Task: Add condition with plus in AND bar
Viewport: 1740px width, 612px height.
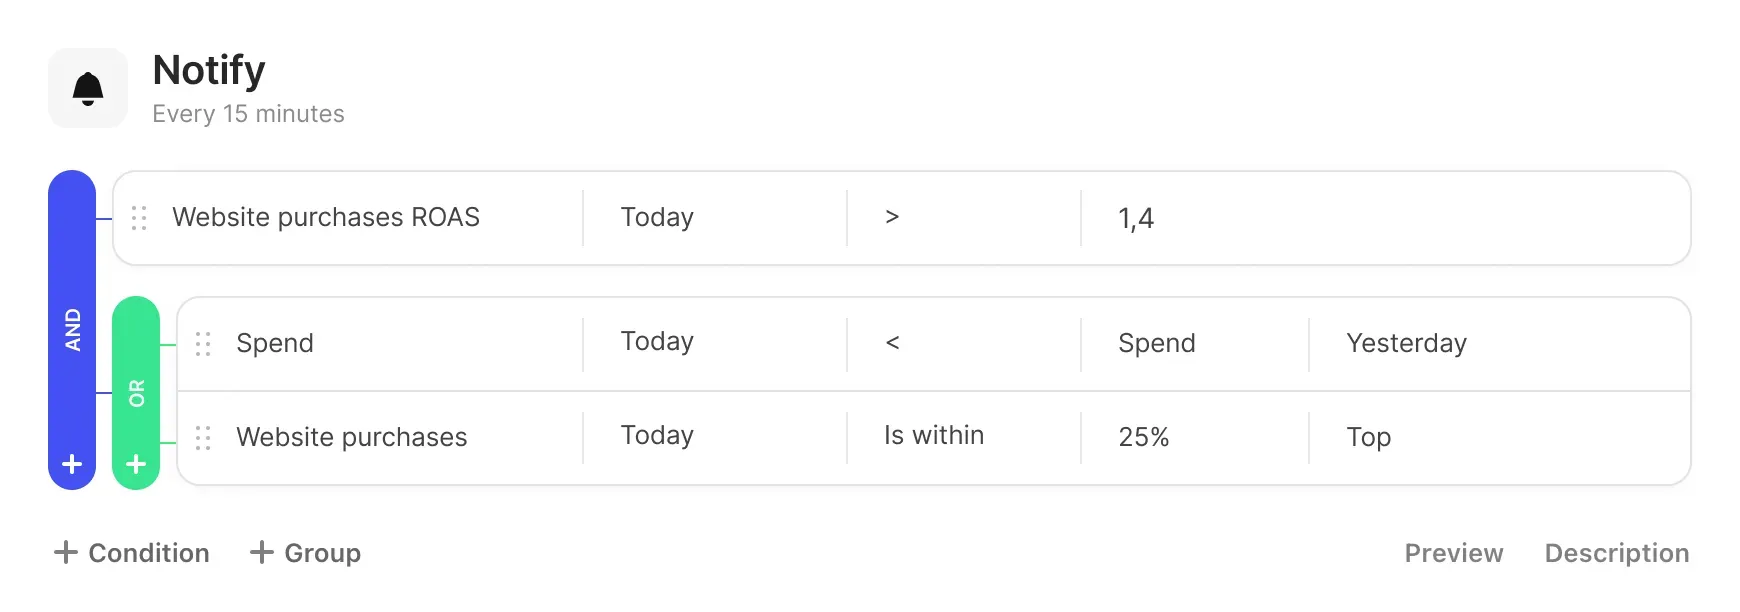Action: (x=72, y=464)
